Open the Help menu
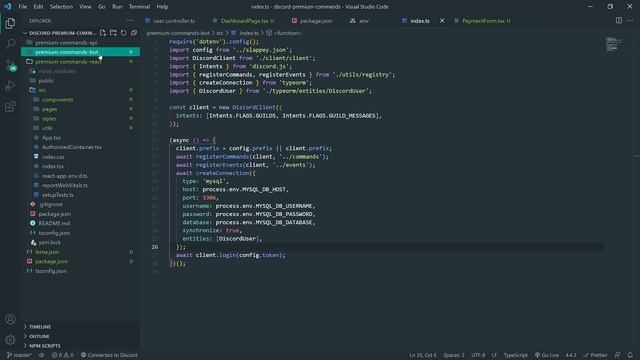Screen dimensions: 640x360 tap(162, 7)
